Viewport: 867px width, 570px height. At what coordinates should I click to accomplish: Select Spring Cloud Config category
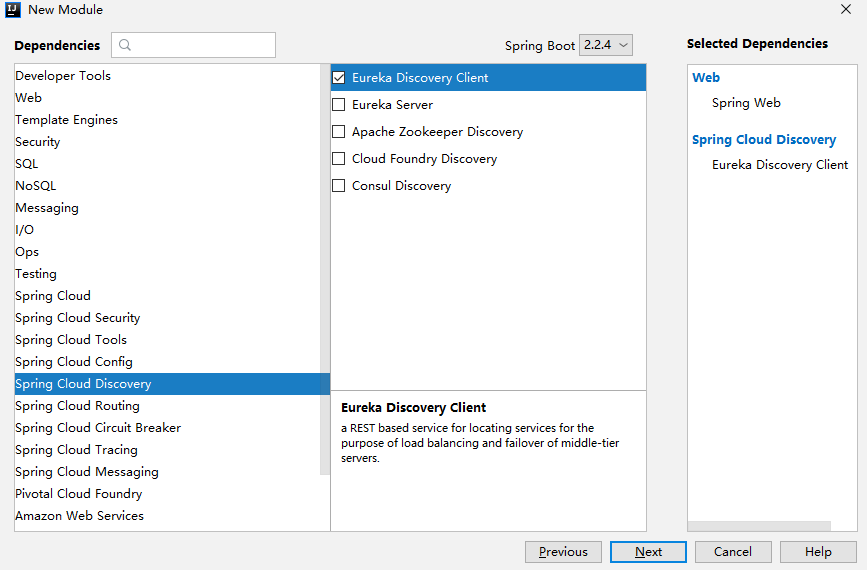point(168,362)
